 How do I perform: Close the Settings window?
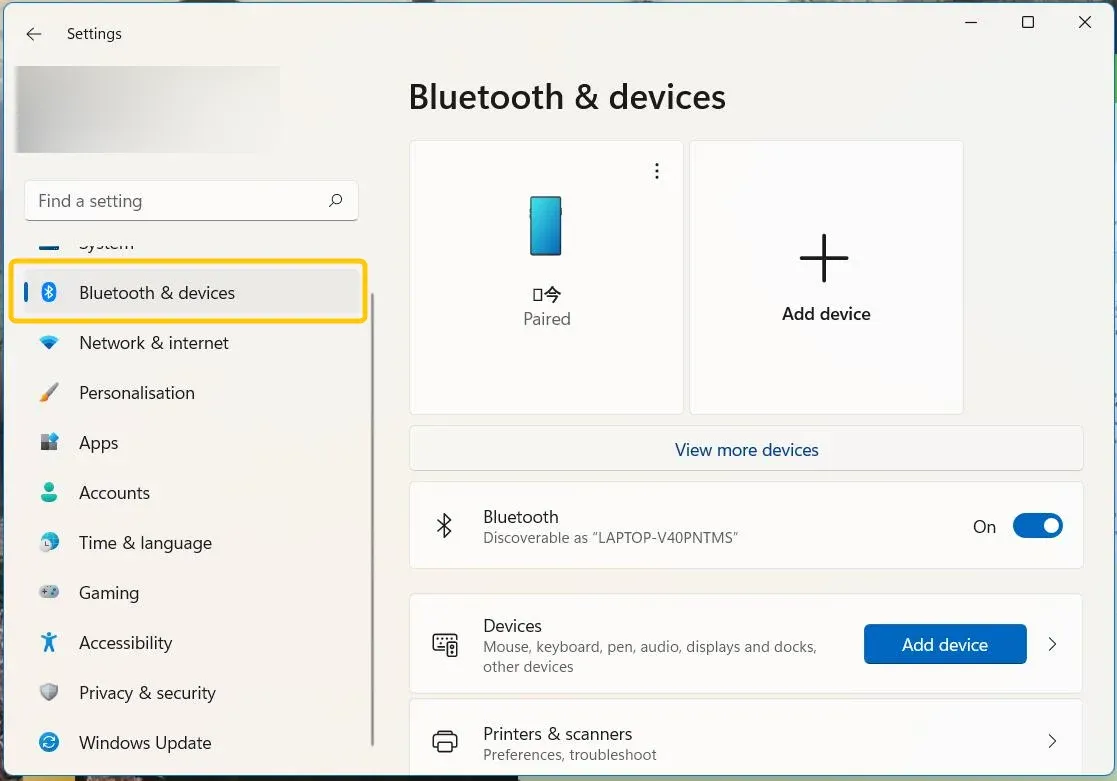point(1085,22)
